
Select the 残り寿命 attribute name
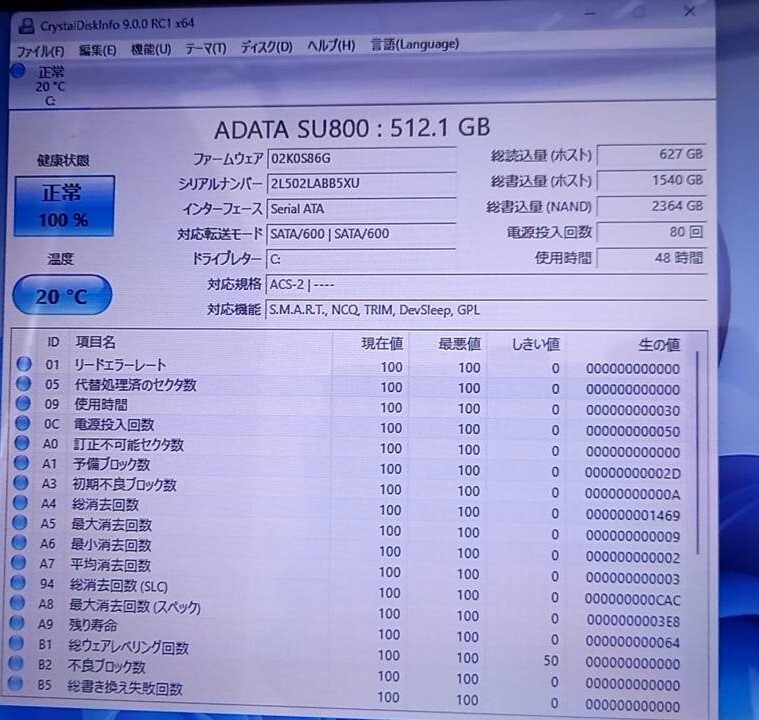pos(92,625)
